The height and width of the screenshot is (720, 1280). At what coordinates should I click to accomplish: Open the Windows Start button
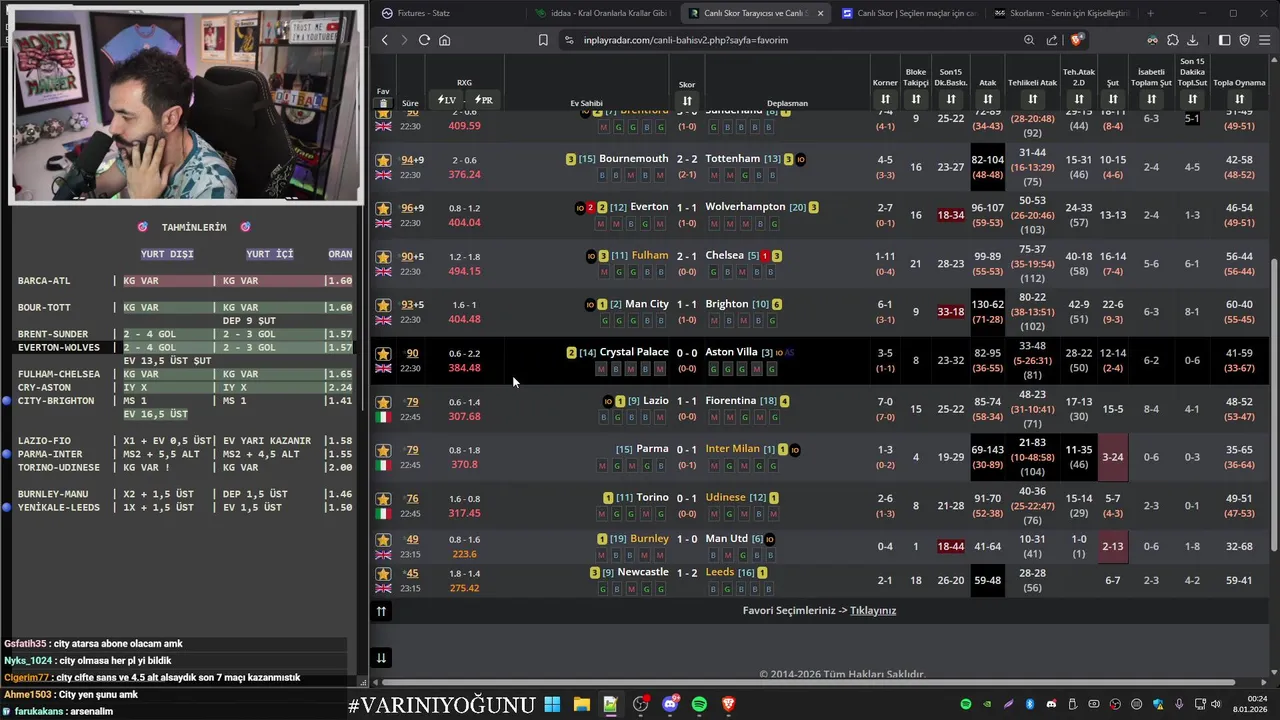pyautogui.click(x=552, y=704)
